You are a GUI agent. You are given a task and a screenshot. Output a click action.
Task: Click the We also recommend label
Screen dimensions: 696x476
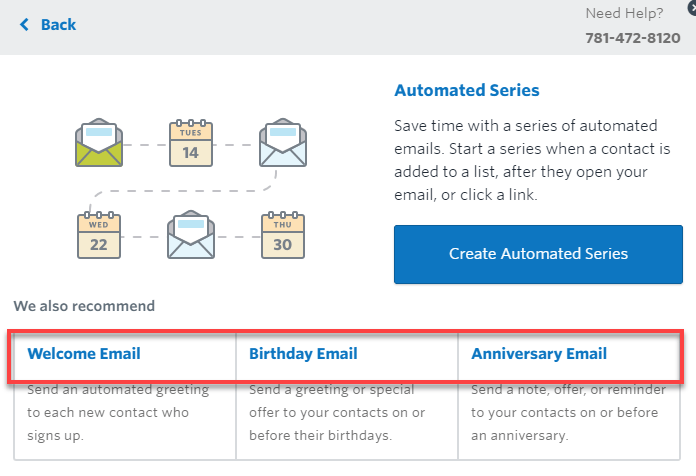tap(84, 306)
